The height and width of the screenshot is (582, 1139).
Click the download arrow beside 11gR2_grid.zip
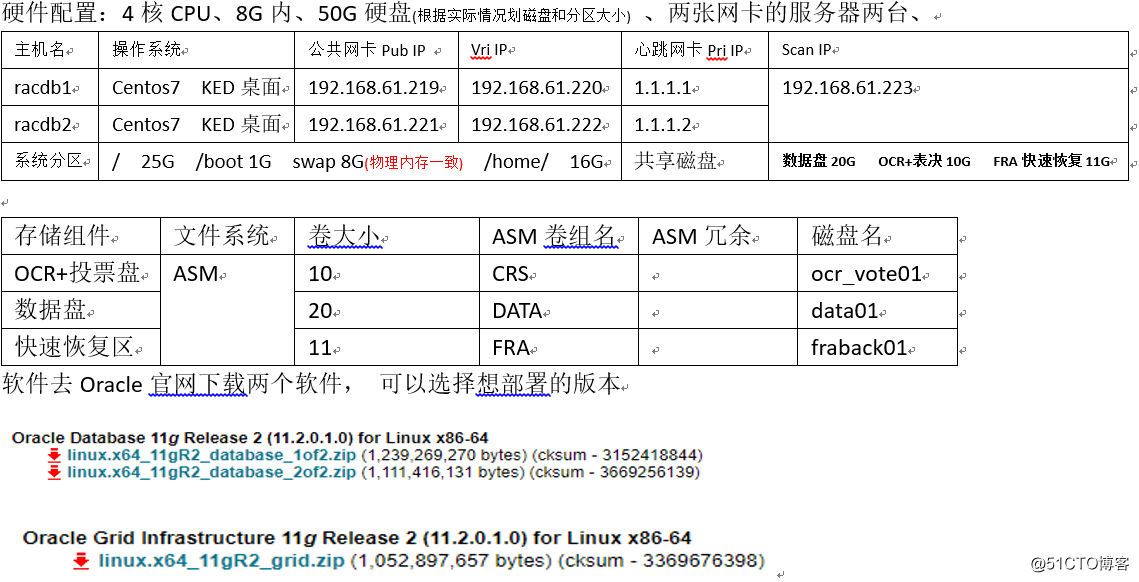coord(81,561)
